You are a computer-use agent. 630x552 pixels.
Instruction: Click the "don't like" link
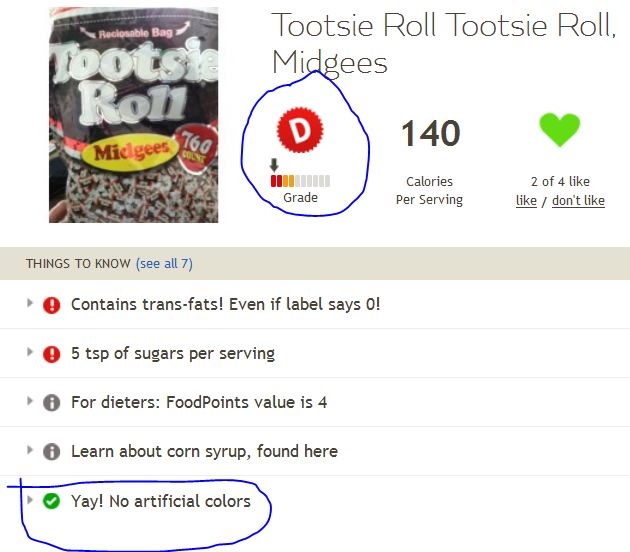point(578,200)
